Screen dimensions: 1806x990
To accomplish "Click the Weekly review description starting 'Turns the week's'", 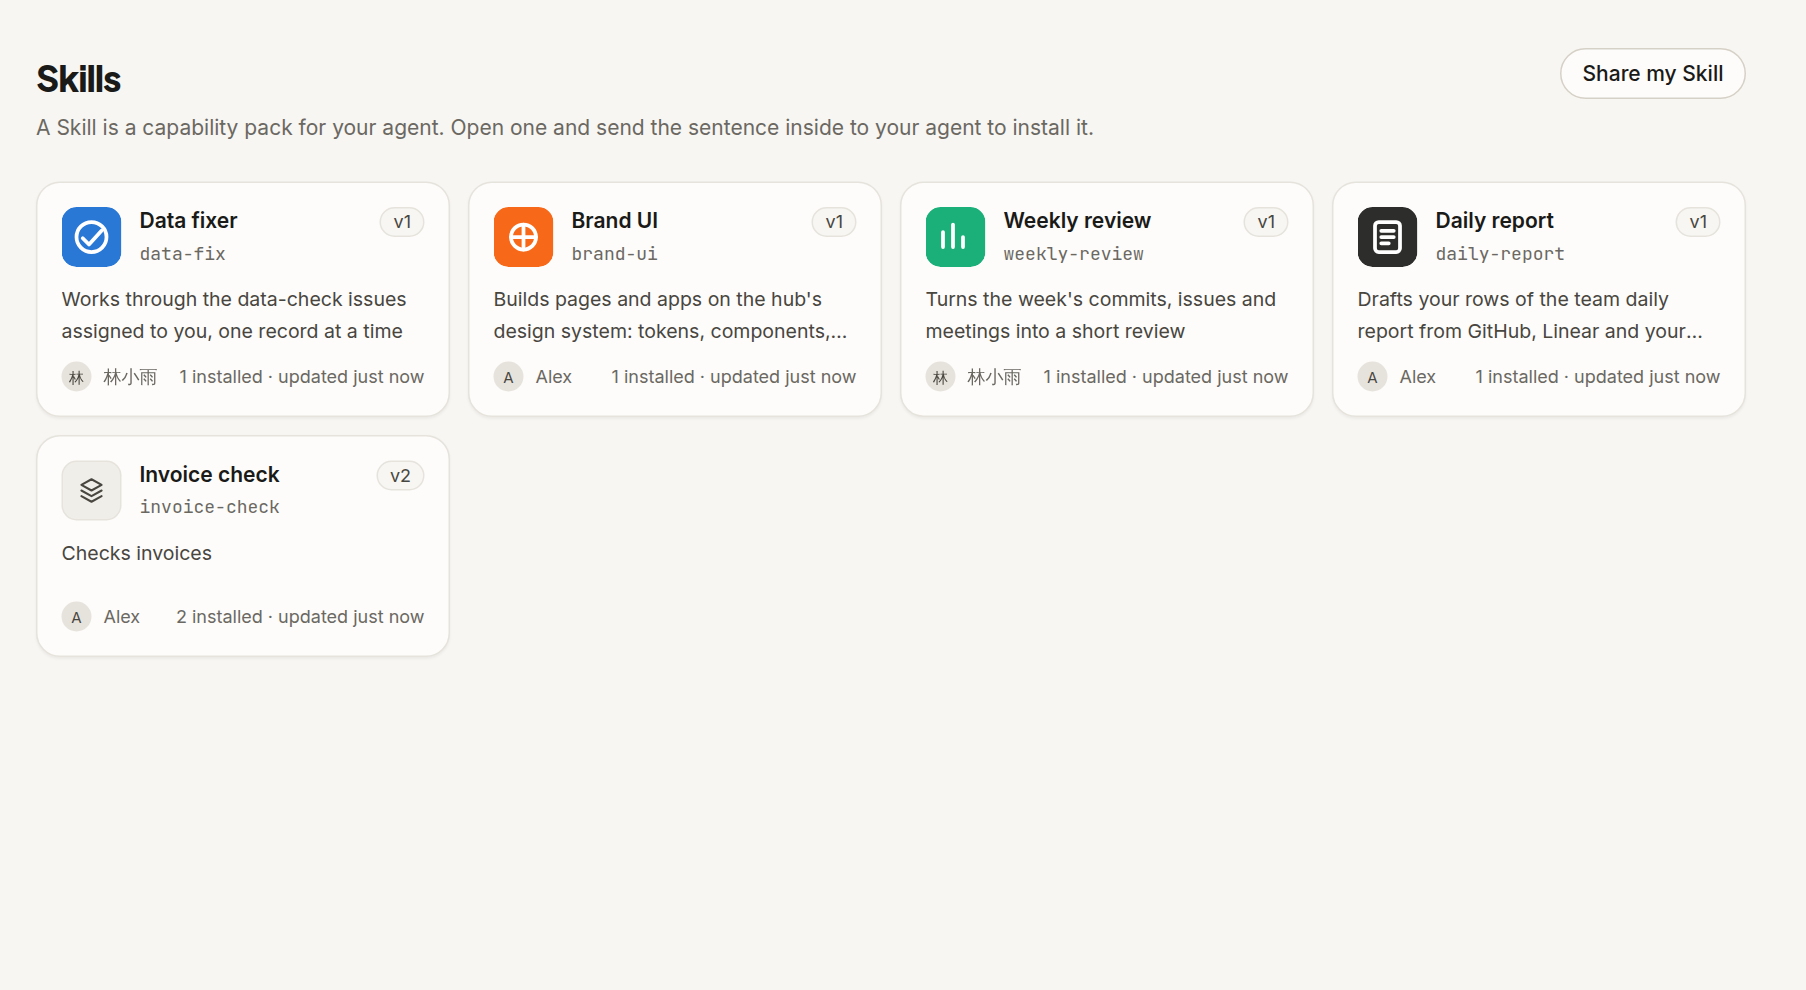I will tap(1101, 315).
